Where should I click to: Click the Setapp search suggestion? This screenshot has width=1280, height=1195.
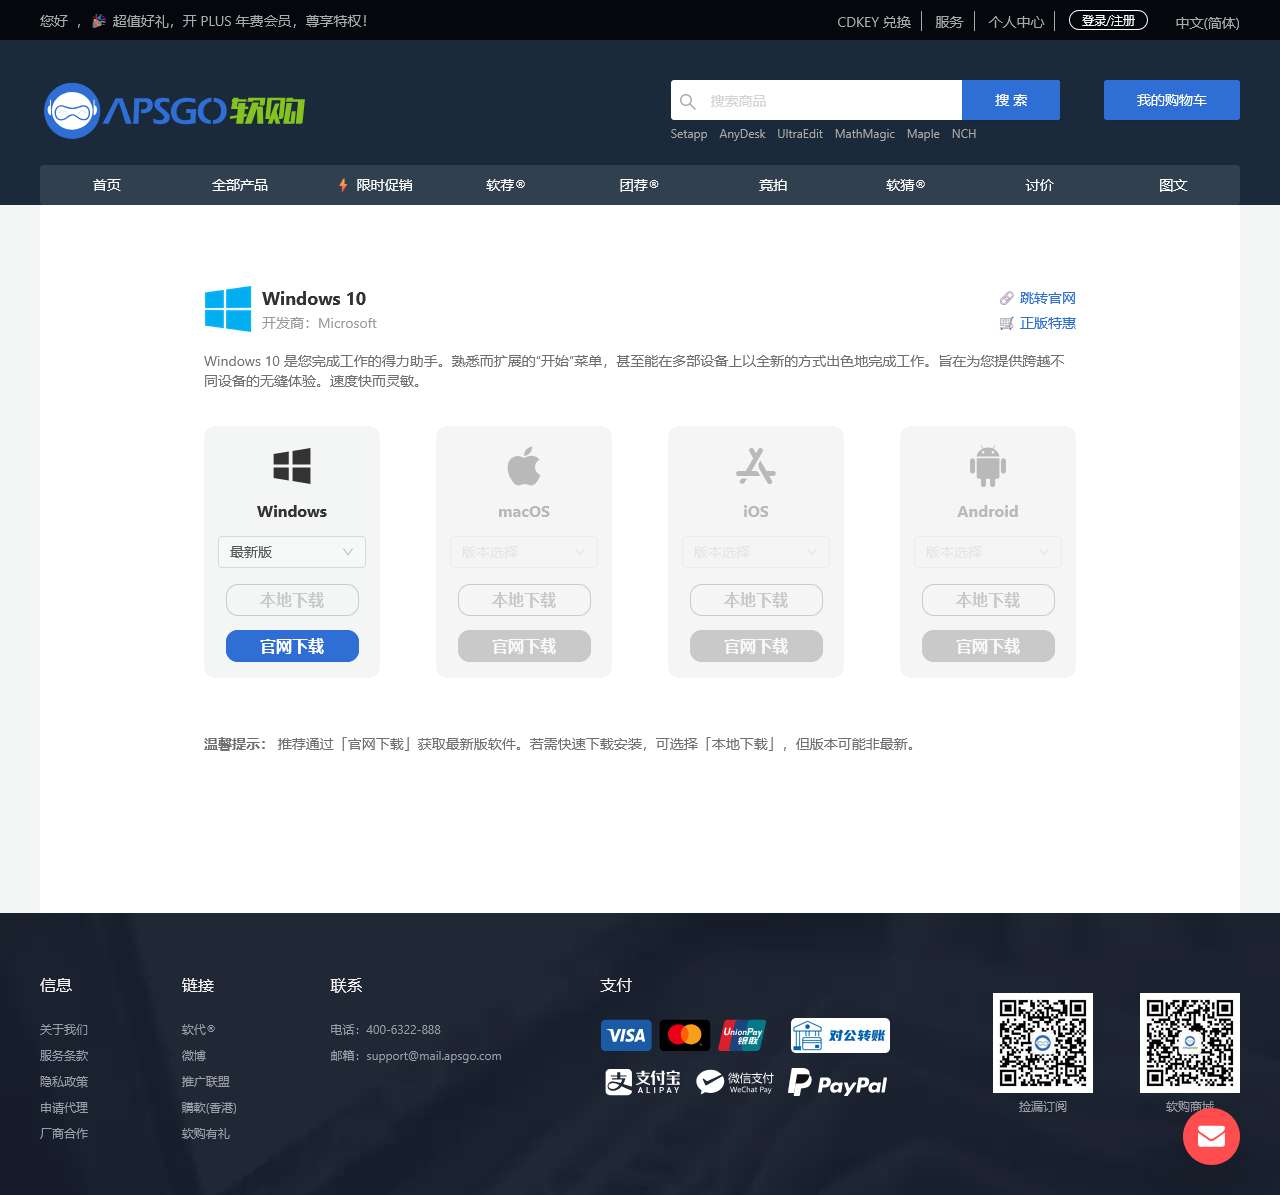pos(689,134)
